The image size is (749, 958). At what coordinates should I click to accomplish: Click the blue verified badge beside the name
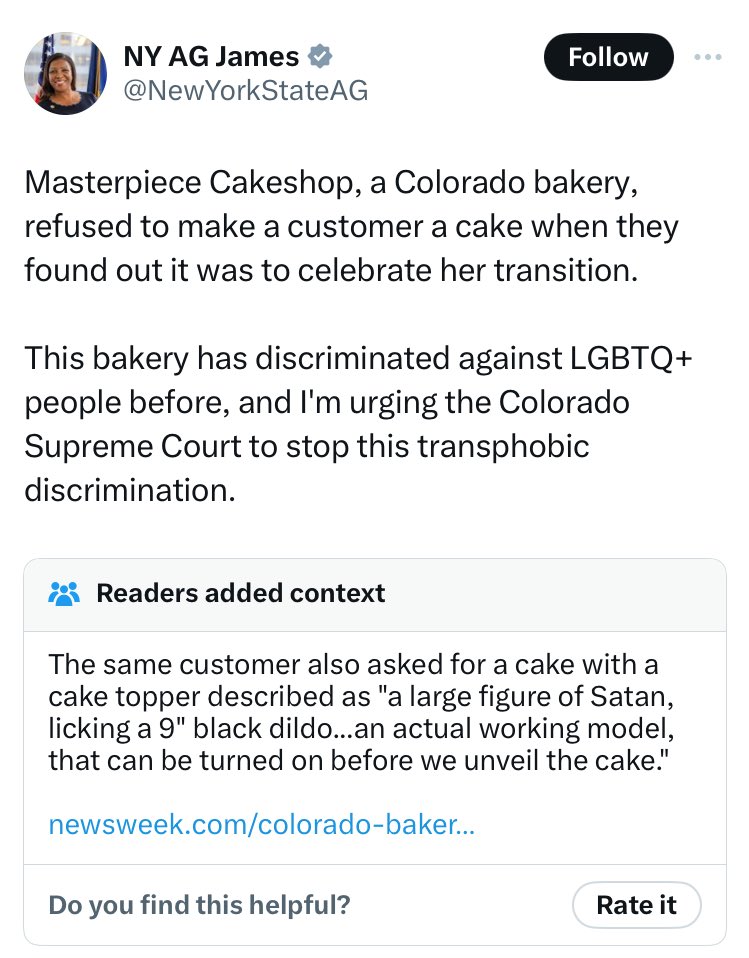tap(320, 56)
